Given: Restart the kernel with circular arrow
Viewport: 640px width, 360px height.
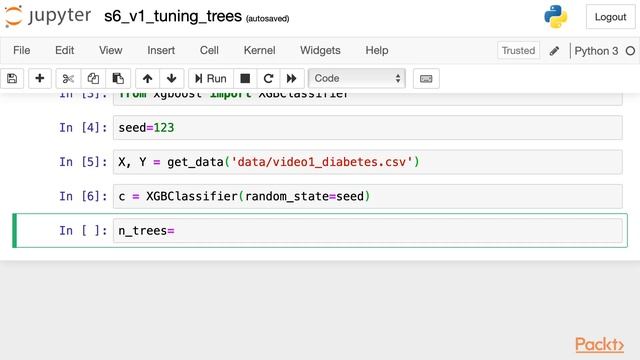Looking at the screenshot, I should [x=268, y=78].
